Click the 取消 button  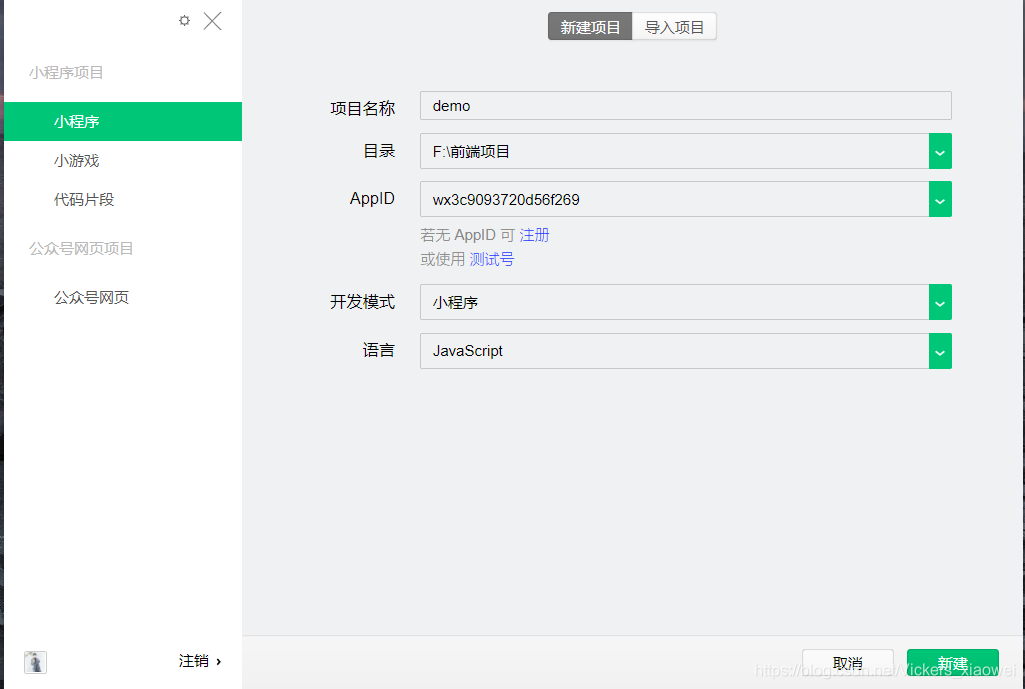tap(848, 664)
